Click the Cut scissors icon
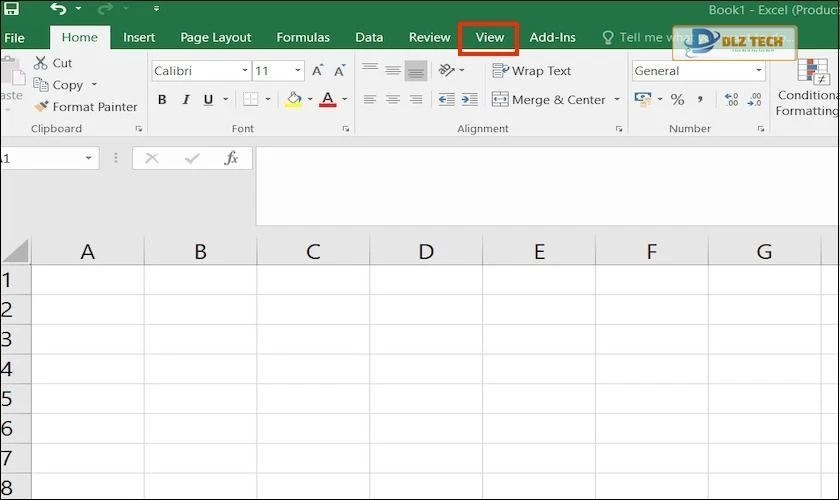This screenshot has height=500, width=840. coord(41,63)
